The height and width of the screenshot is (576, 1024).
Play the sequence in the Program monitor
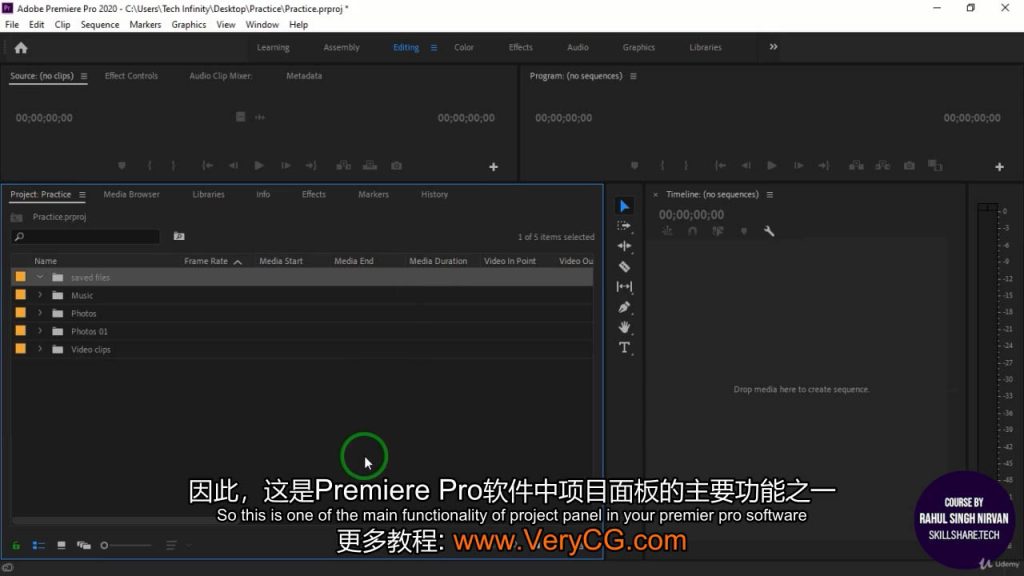click(x=772, y=166)
